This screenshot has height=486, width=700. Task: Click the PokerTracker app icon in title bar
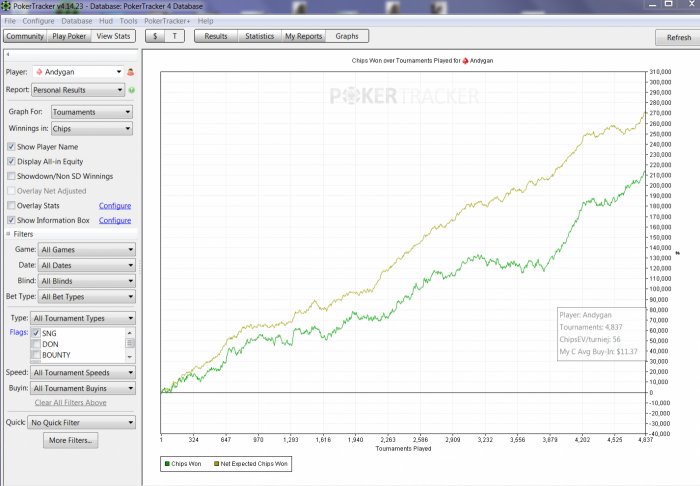(x=6, y=6)
